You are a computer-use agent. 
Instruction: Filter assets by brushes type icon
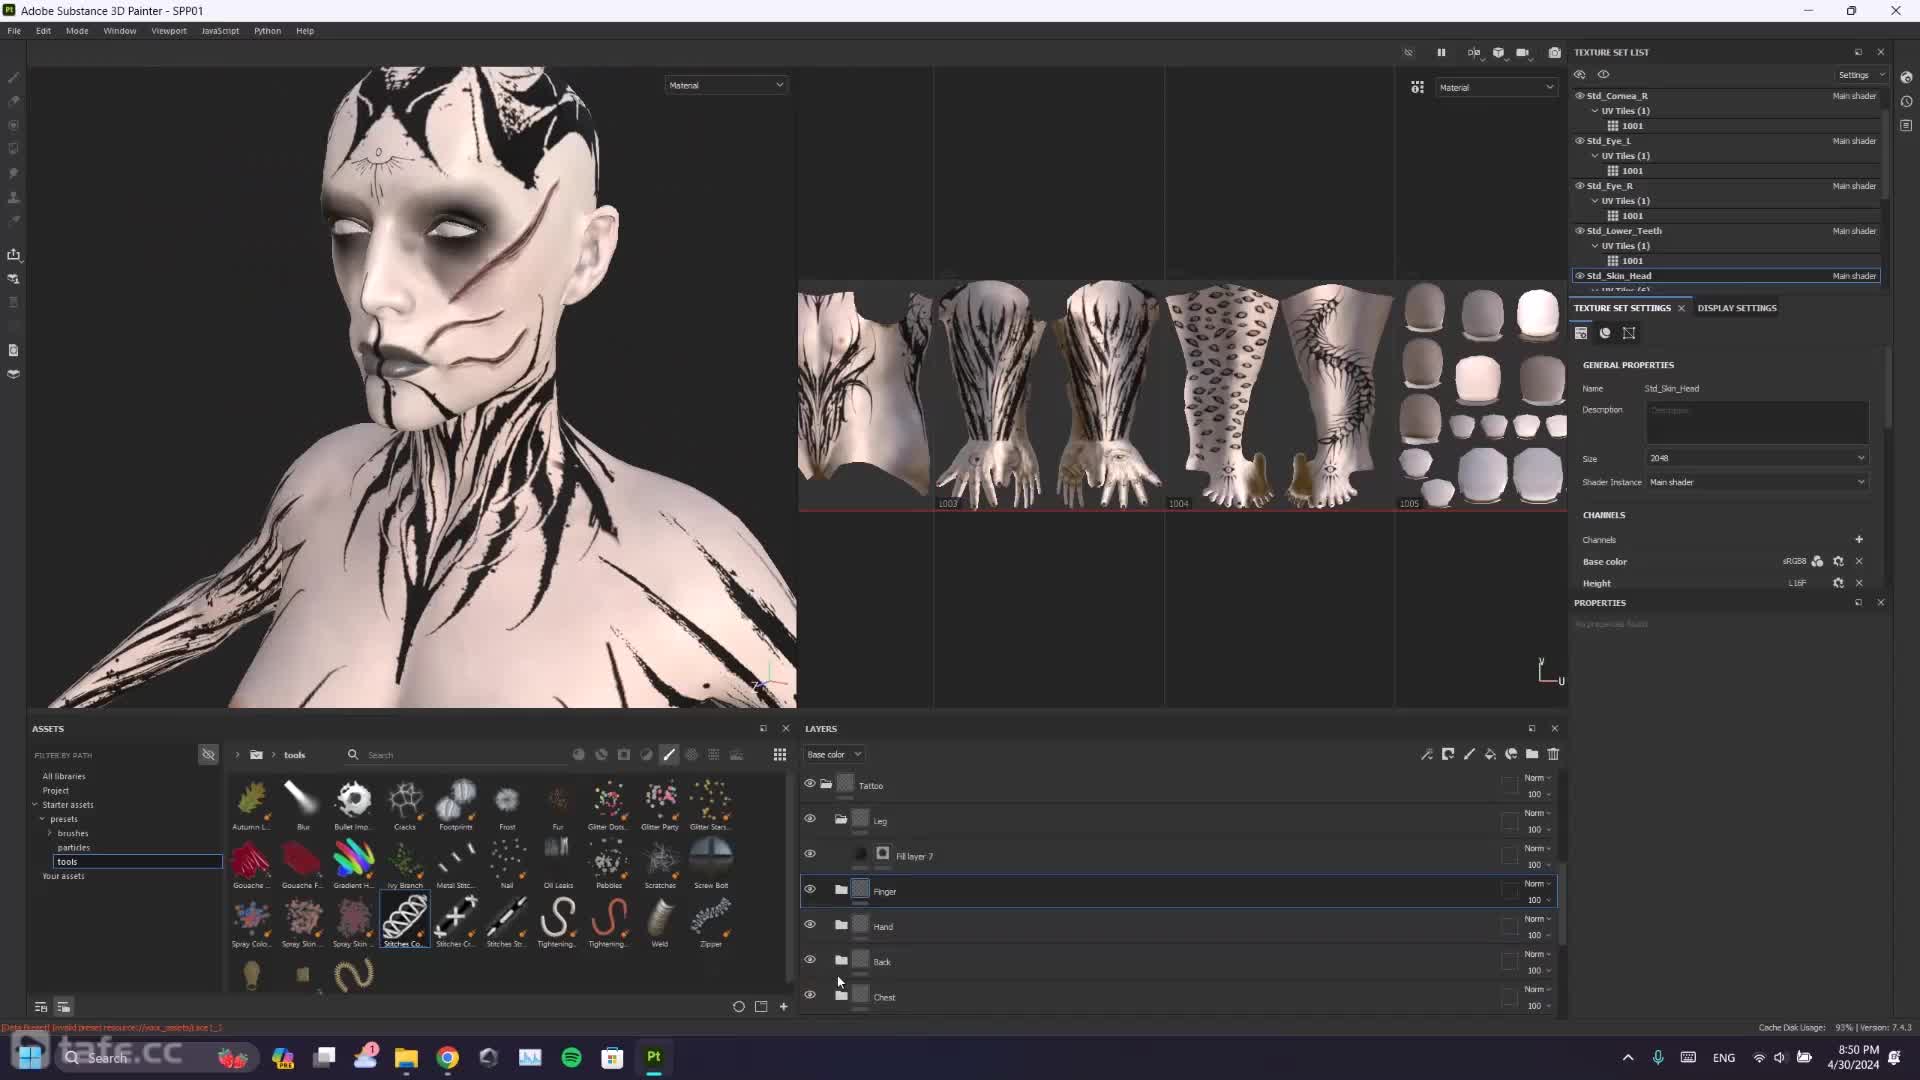tap(669, 754)
